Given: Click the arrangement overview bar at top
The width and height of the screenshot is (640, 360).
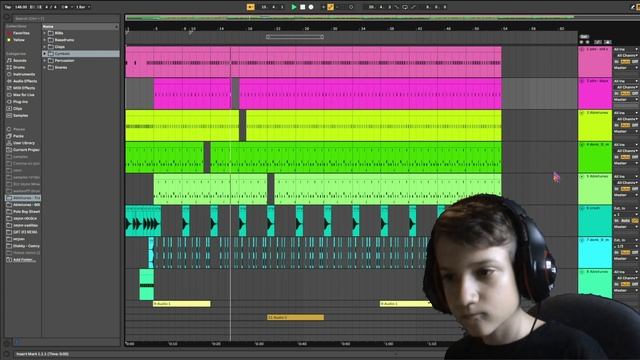Looking at the screenshot, I should (x=349, y=18).
